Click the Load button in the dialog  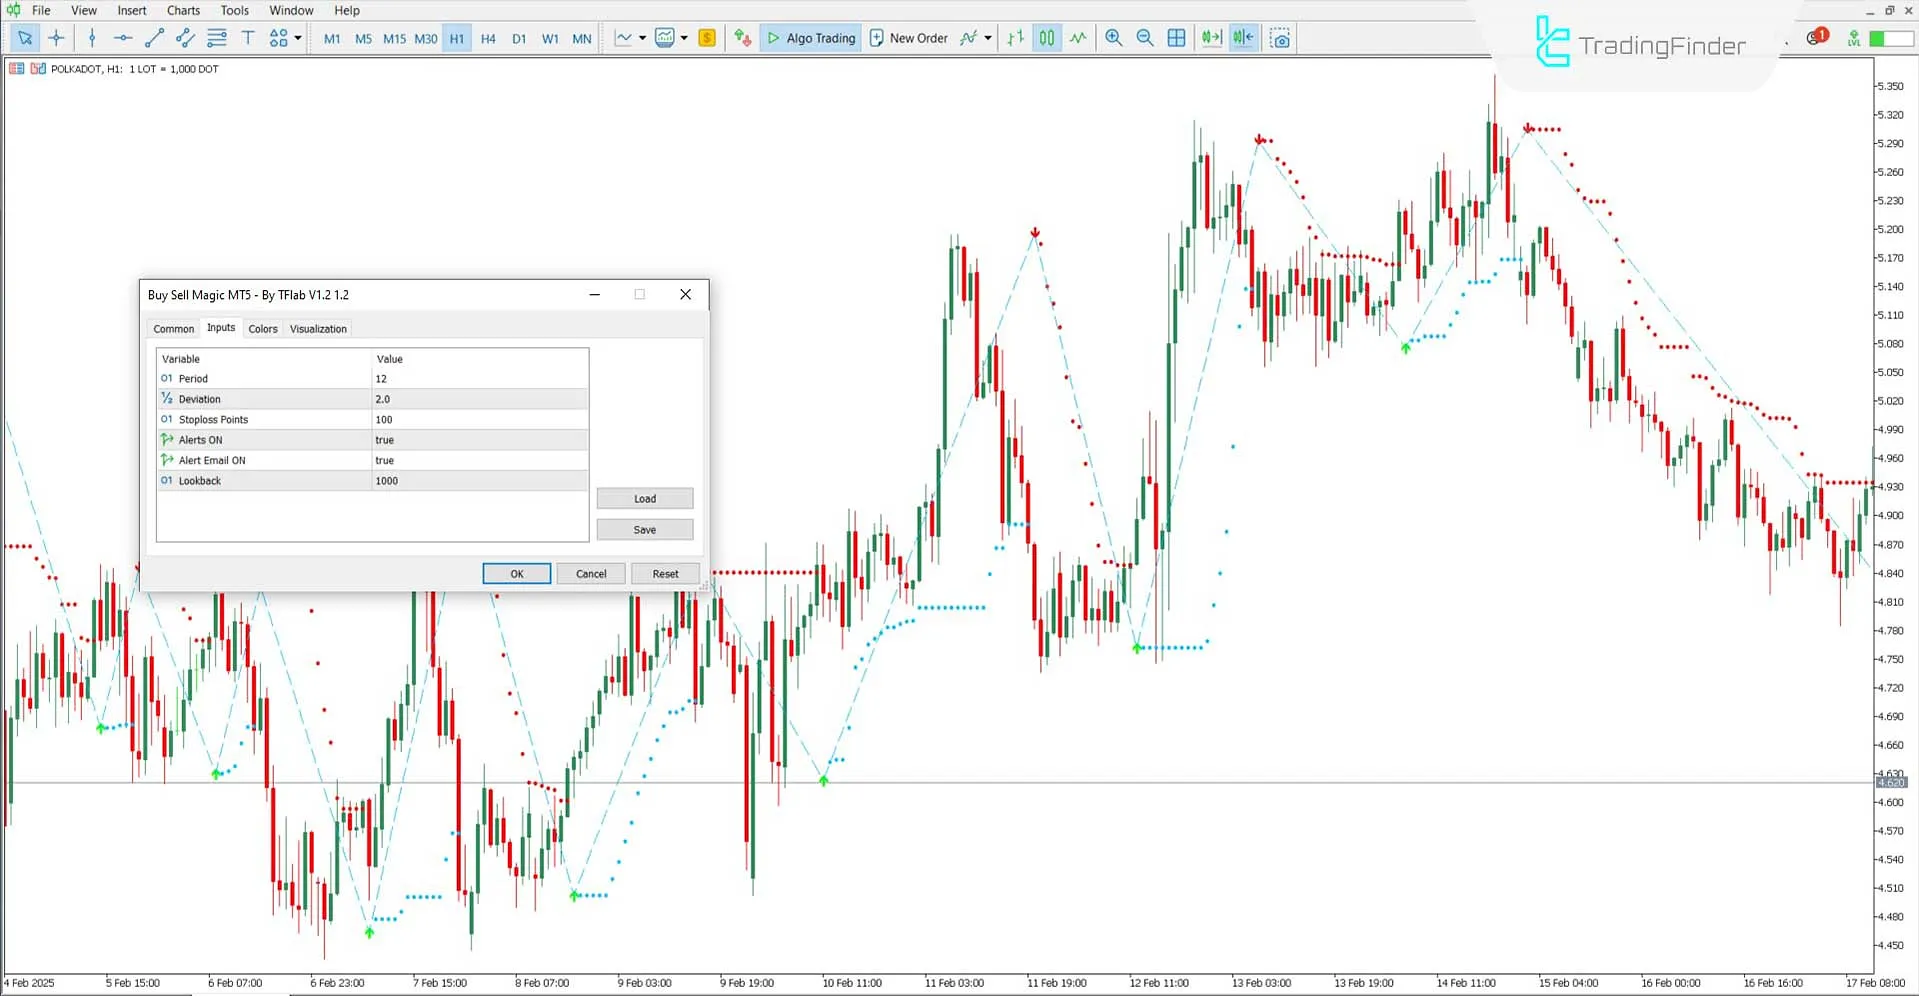point(644,498)
